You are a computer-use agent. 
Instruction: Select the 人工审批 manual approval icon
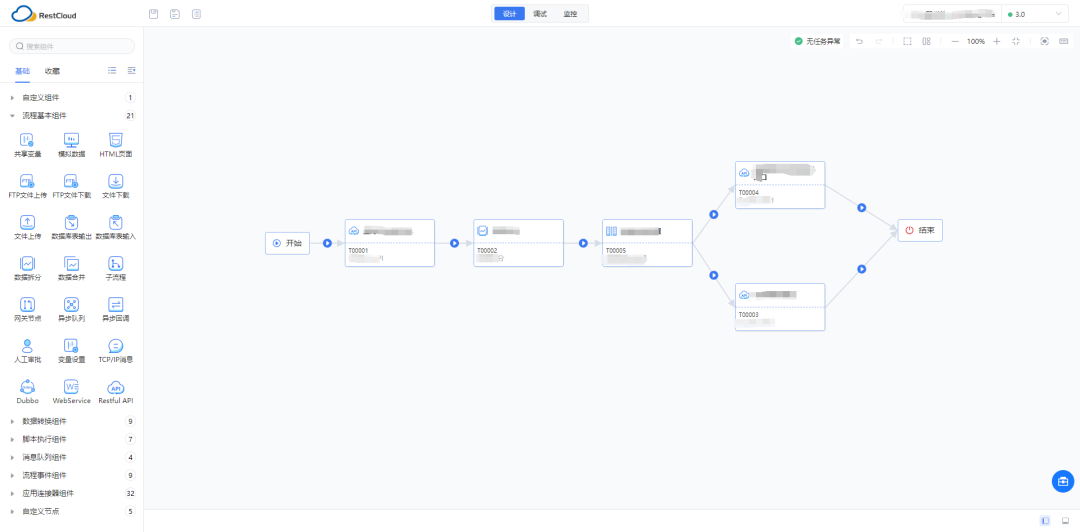point(27,346)
